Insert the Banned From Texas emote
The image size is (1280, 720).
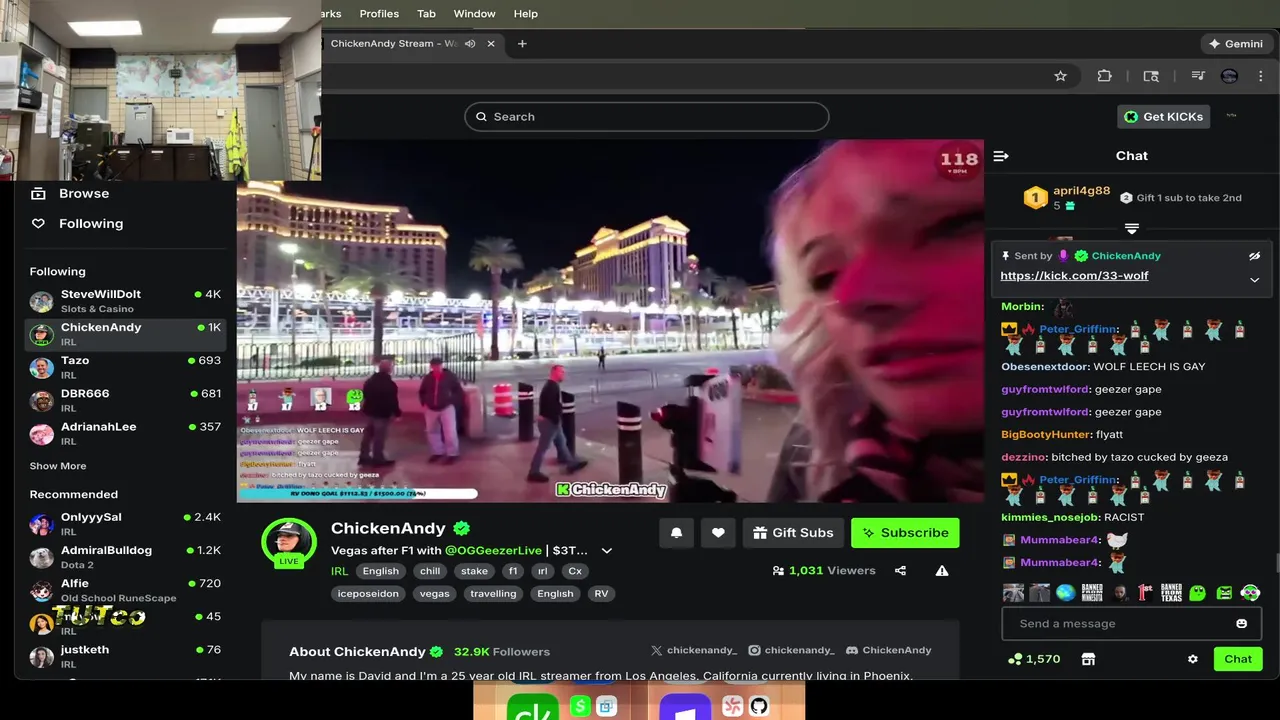click(x=1171, y=593)
